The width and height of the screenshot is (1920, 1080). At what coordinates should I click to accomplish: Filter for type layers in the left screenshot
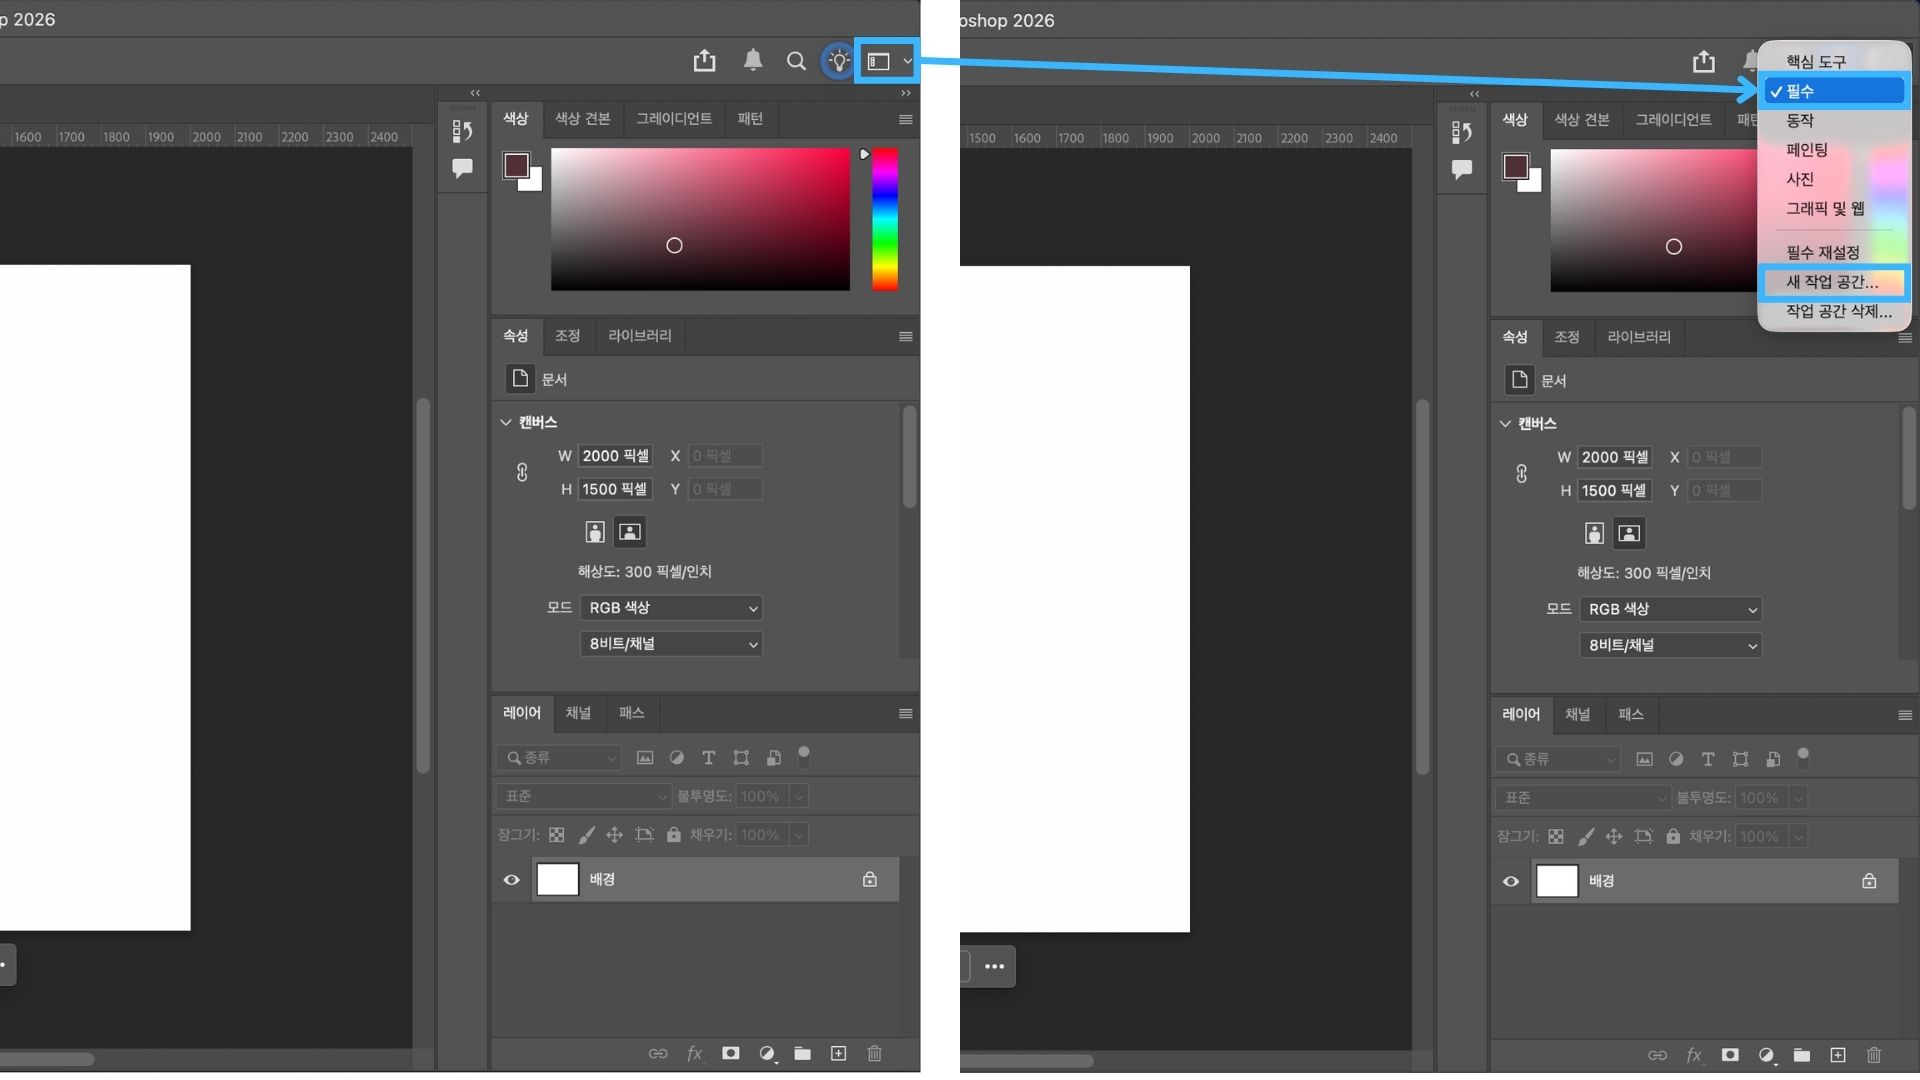pos(708,758)
